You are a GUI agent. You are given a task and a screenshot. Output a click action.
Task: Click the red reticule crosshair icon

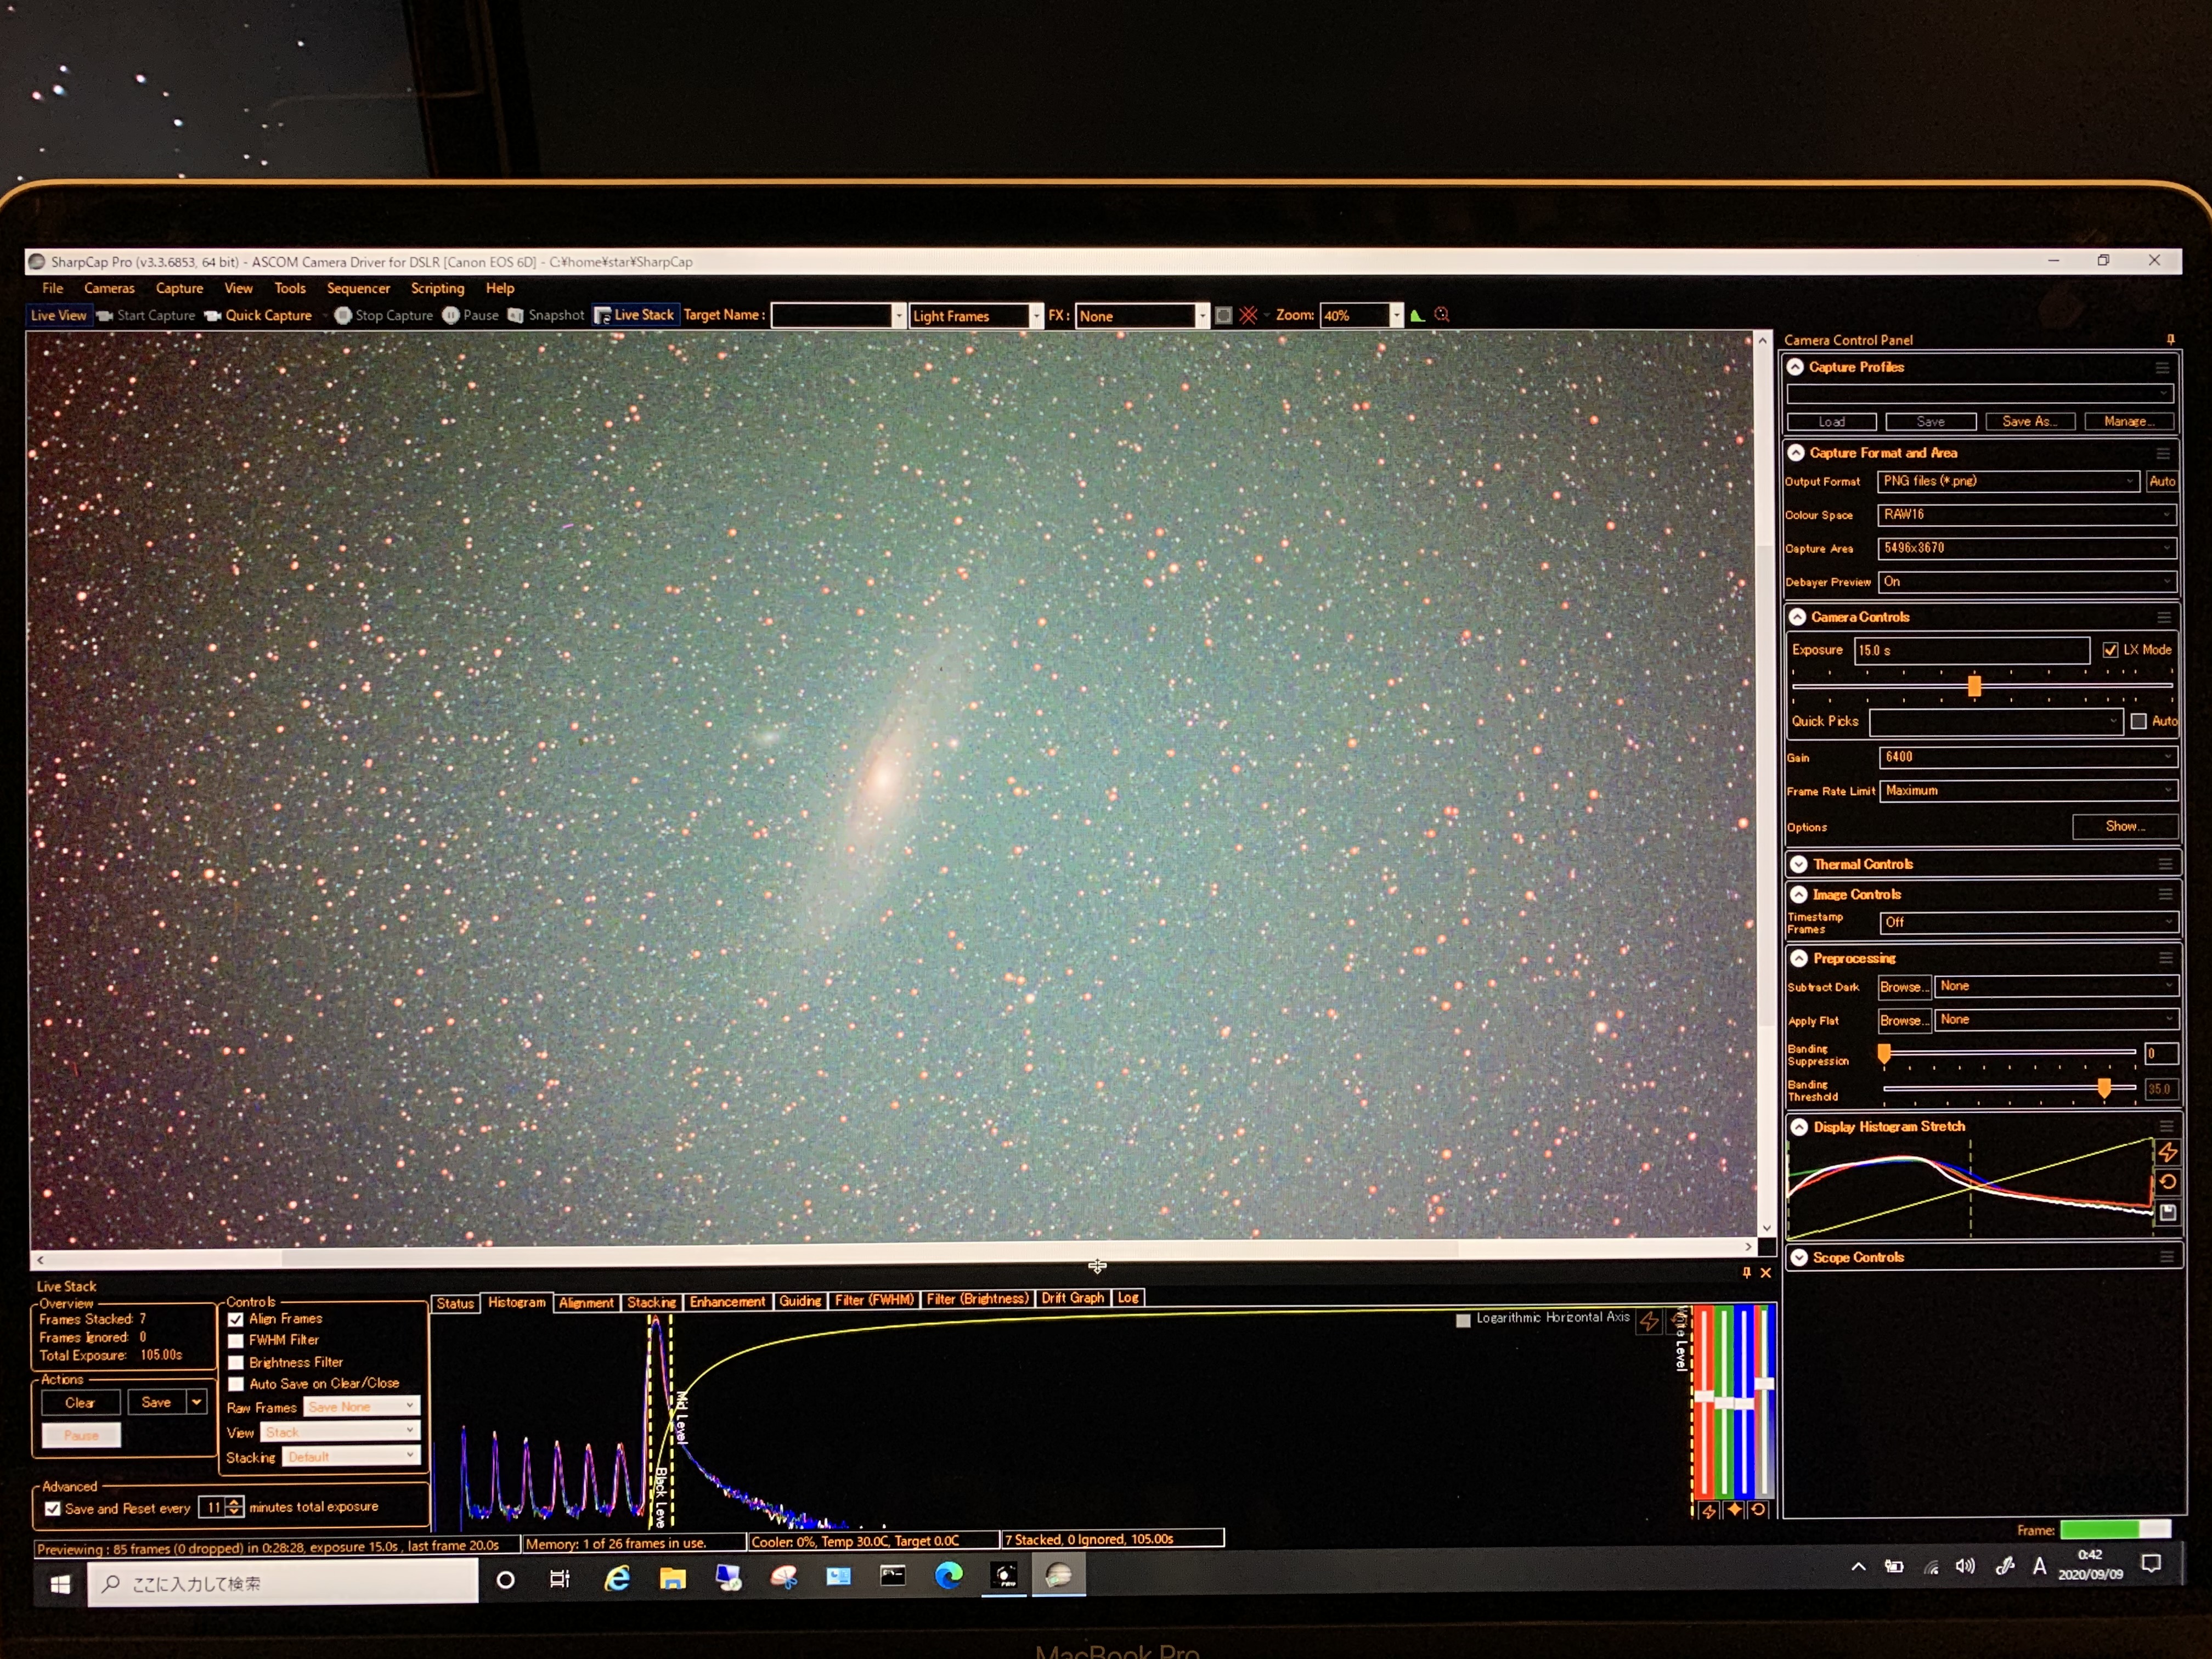click(x=1248, y=315)
